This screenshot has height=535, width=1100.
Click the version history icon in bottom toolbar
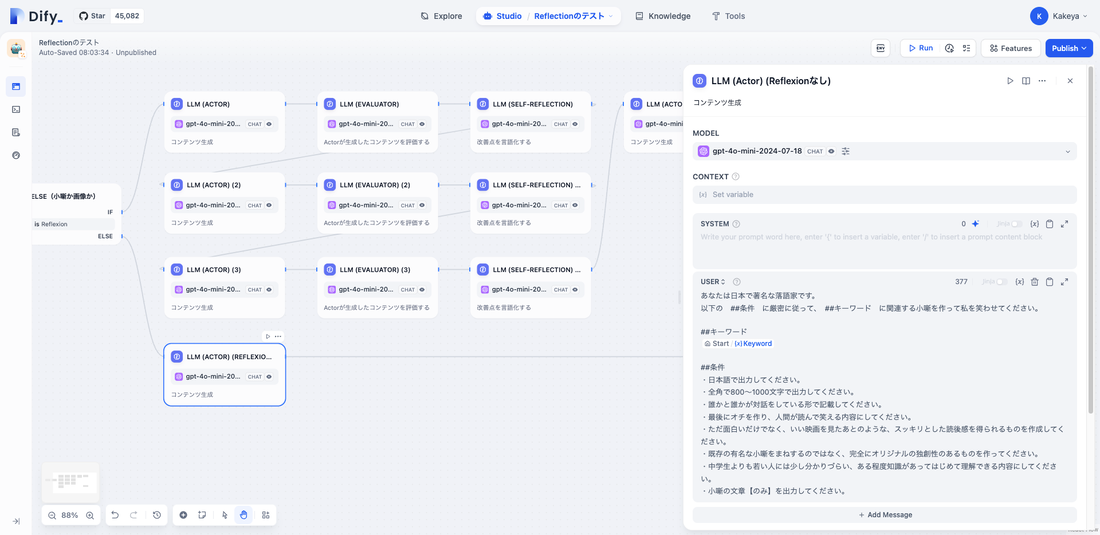157,515
